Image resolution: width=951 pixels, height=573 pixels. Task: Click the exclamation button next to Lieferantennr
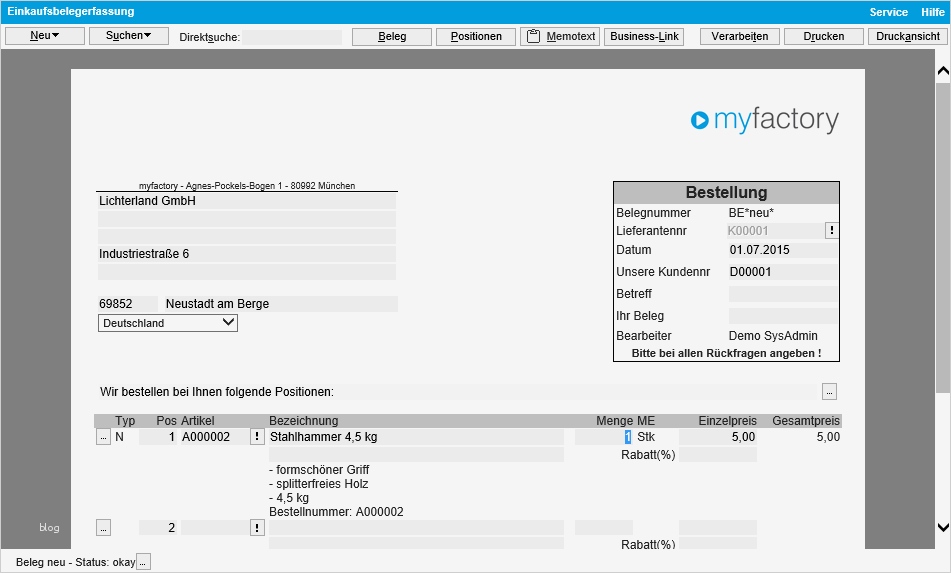[832, 230]
